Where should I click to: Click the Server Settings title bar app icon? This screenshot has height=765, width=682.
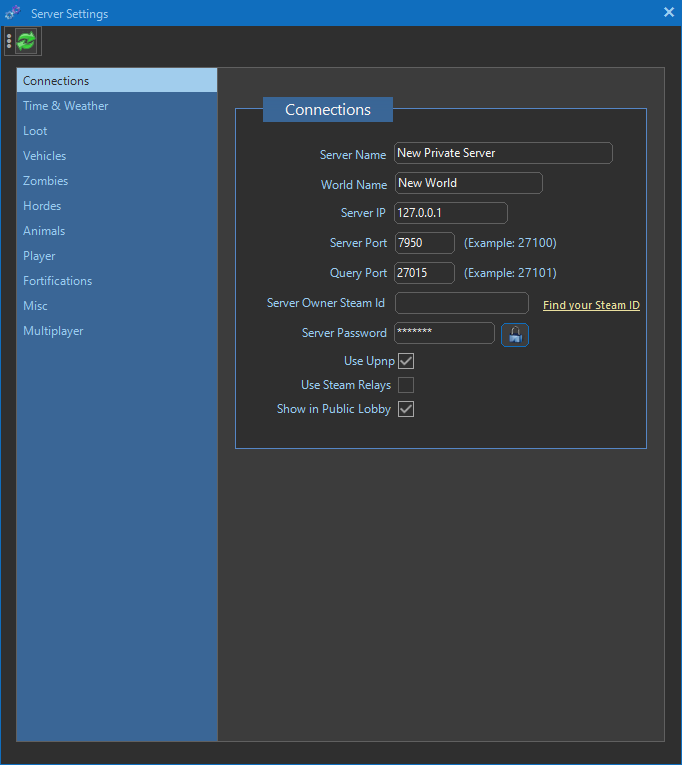click(x=13, y=13)
